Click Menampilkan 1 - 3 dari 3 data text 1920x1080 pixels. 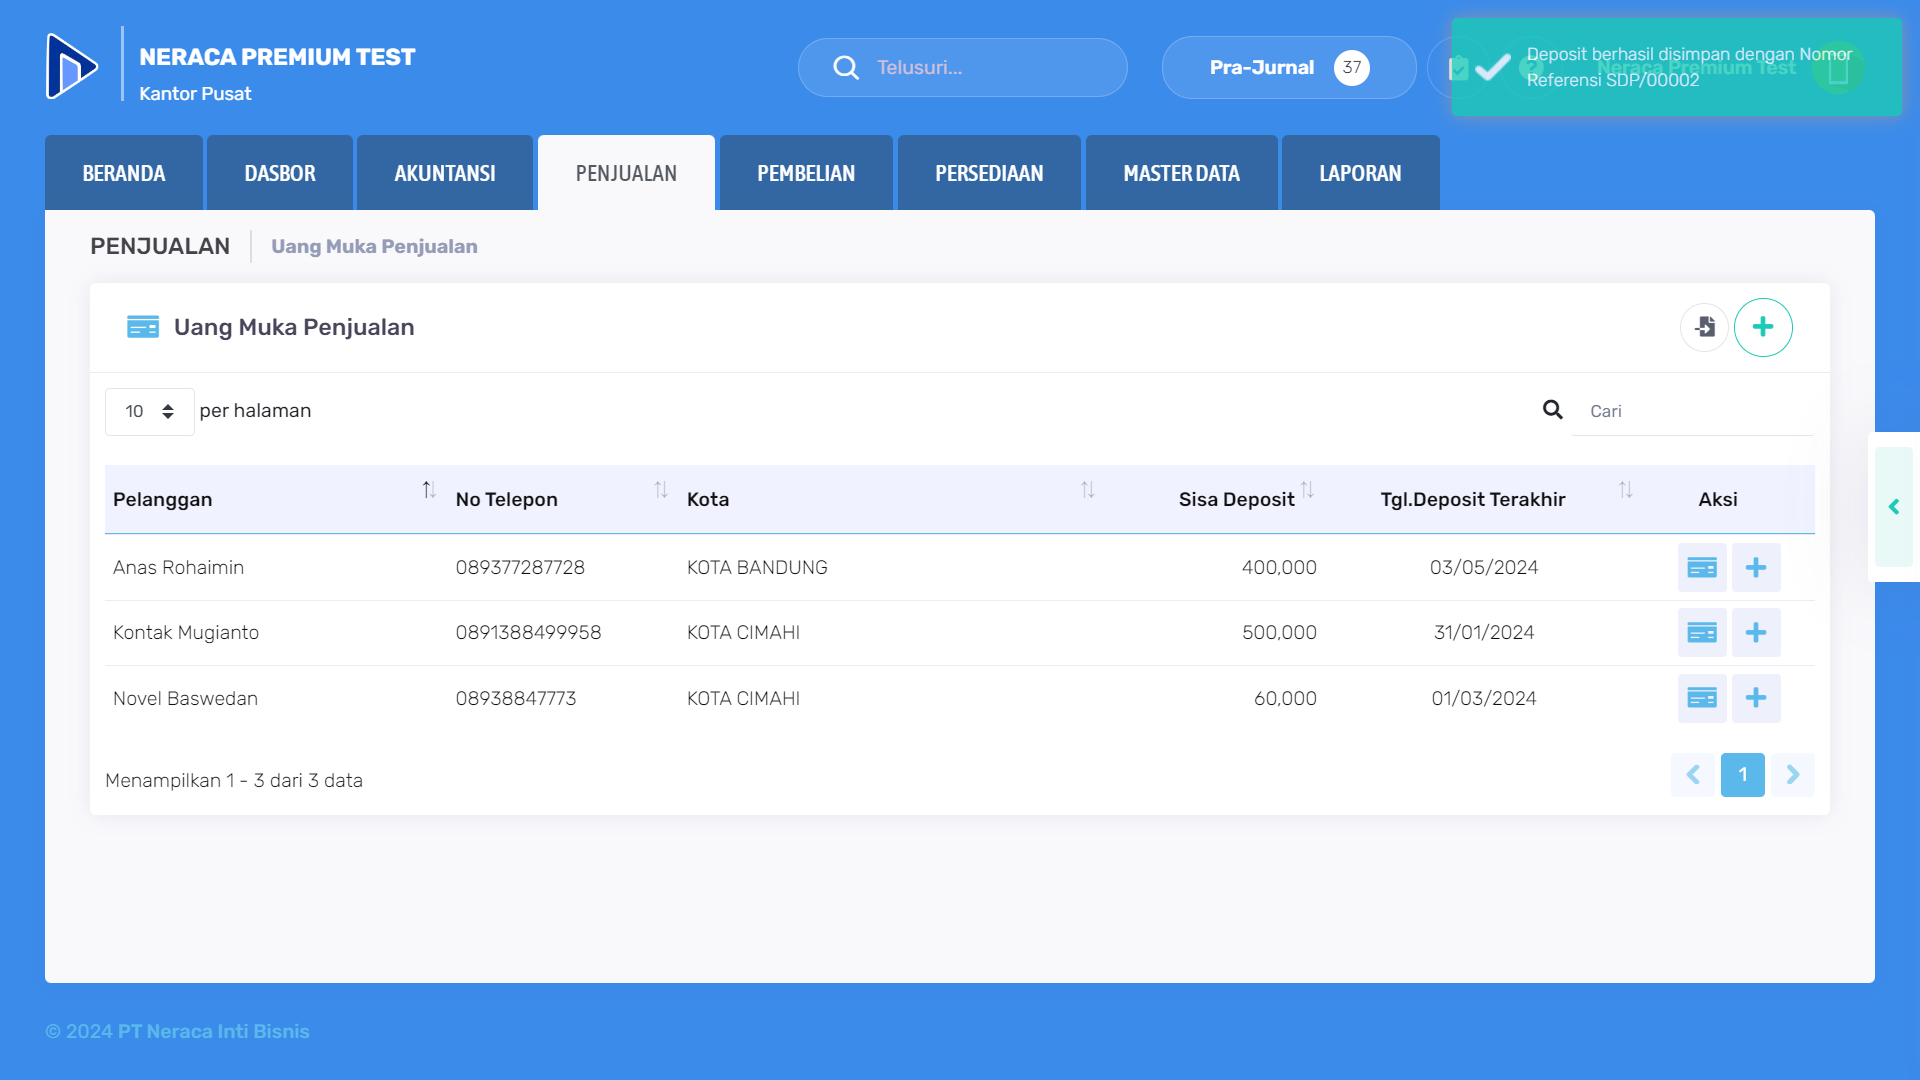pyautogui.click(x=234, y=780)
